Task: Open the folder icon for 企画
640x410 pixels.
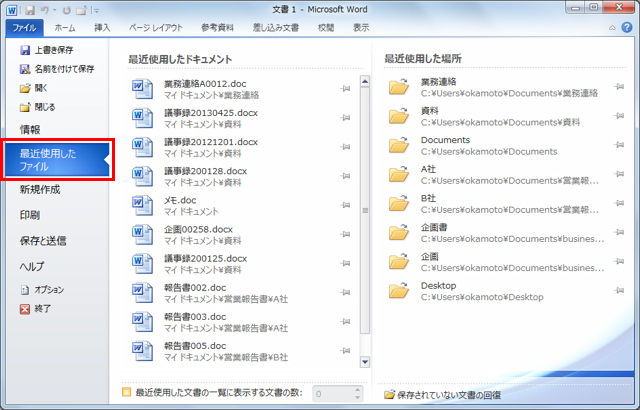Action: click(x=399, y=261)
